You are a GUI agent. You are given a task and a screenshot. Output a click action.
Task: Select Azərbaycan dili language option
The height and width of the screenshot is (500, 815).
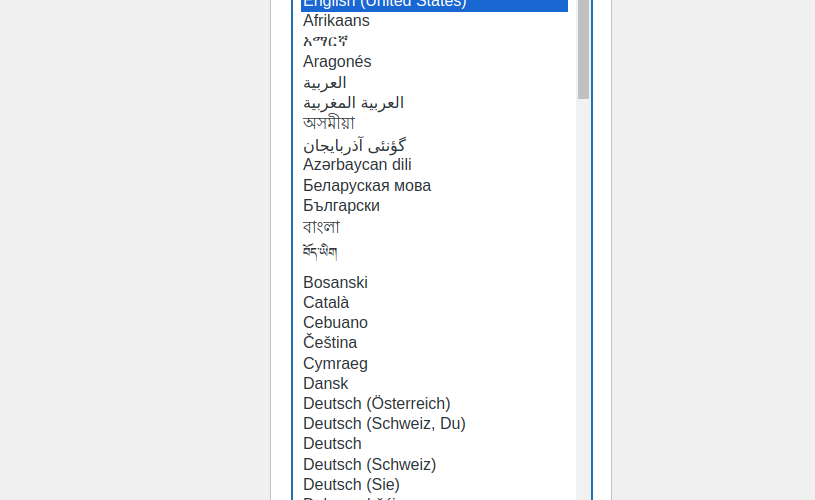pos(357,165)
